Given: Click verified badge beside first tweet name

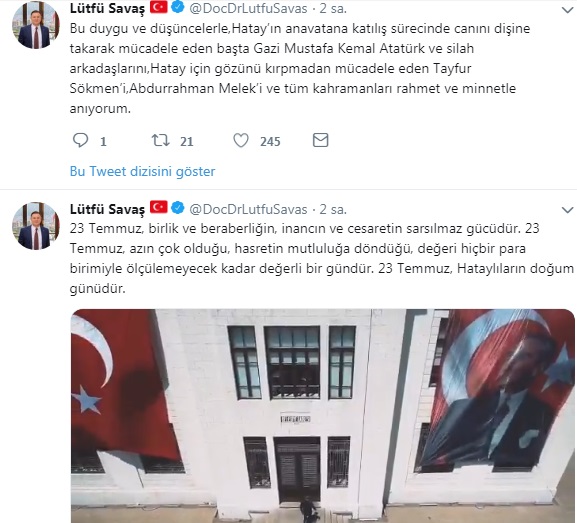Looking at the screenshot, I should click(178, 7).
